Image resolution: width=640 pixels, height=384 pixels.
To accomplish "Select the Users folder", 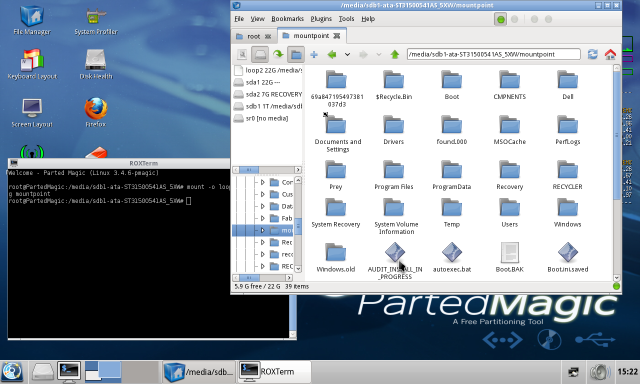I will (x=509, y=213).
